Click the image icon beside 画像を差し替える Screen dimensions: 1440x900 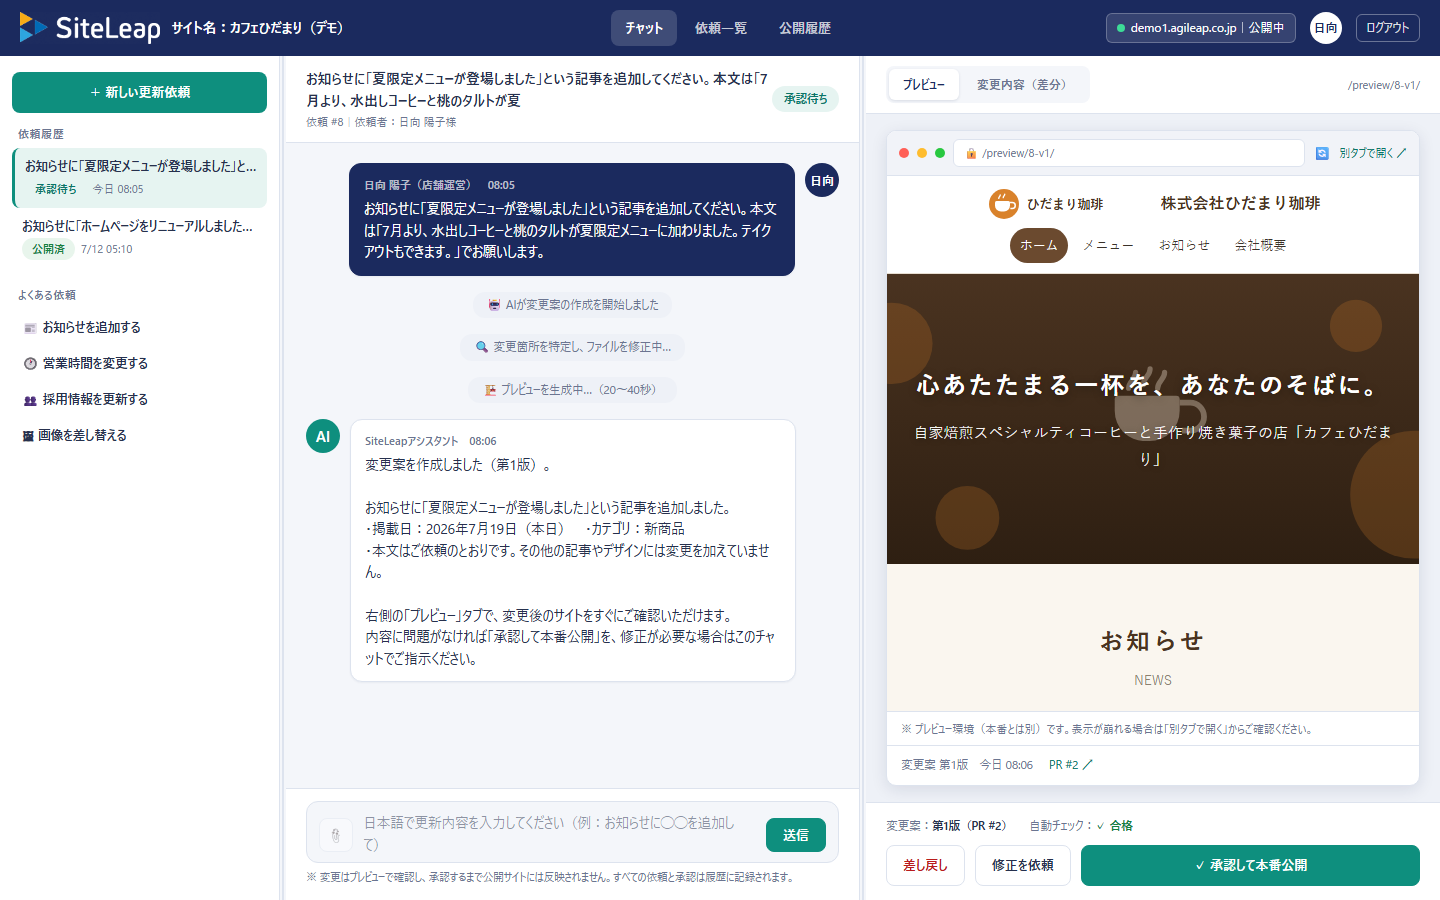[29, 436]
